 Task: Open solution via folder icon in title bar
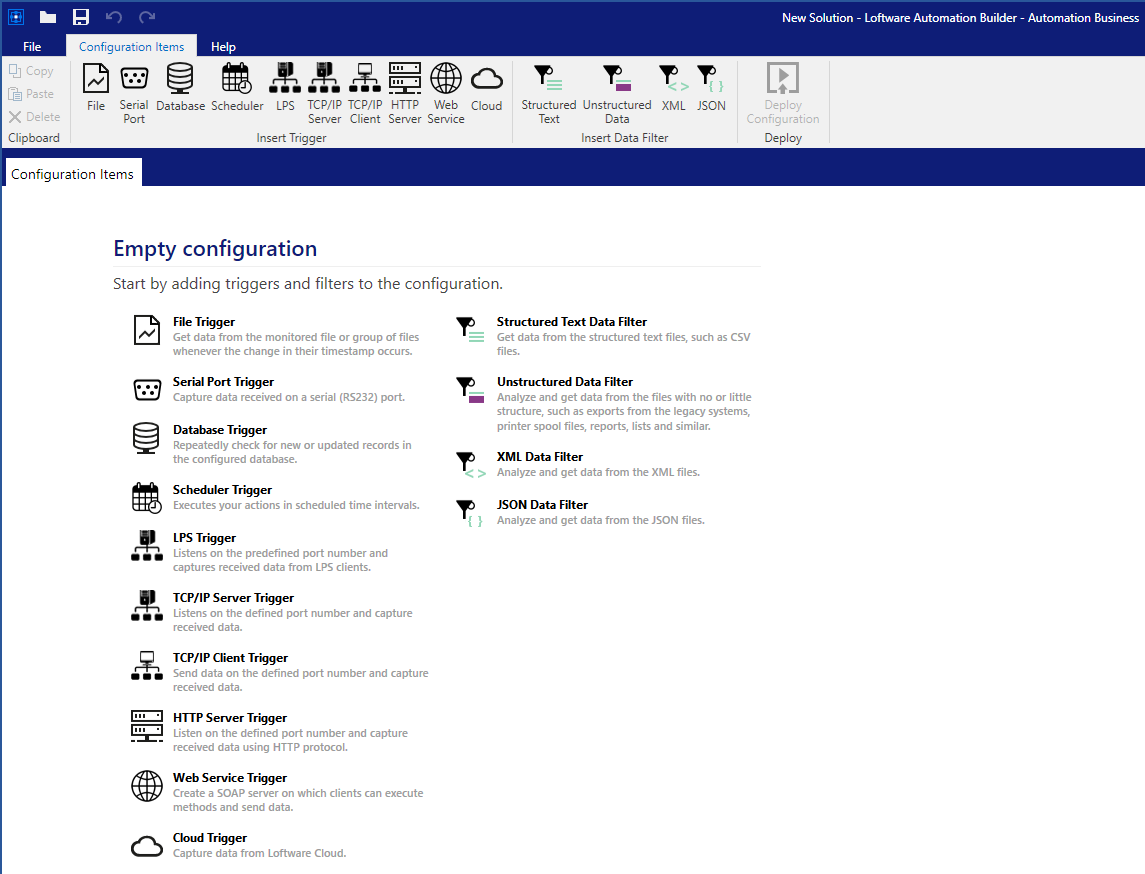47,17
